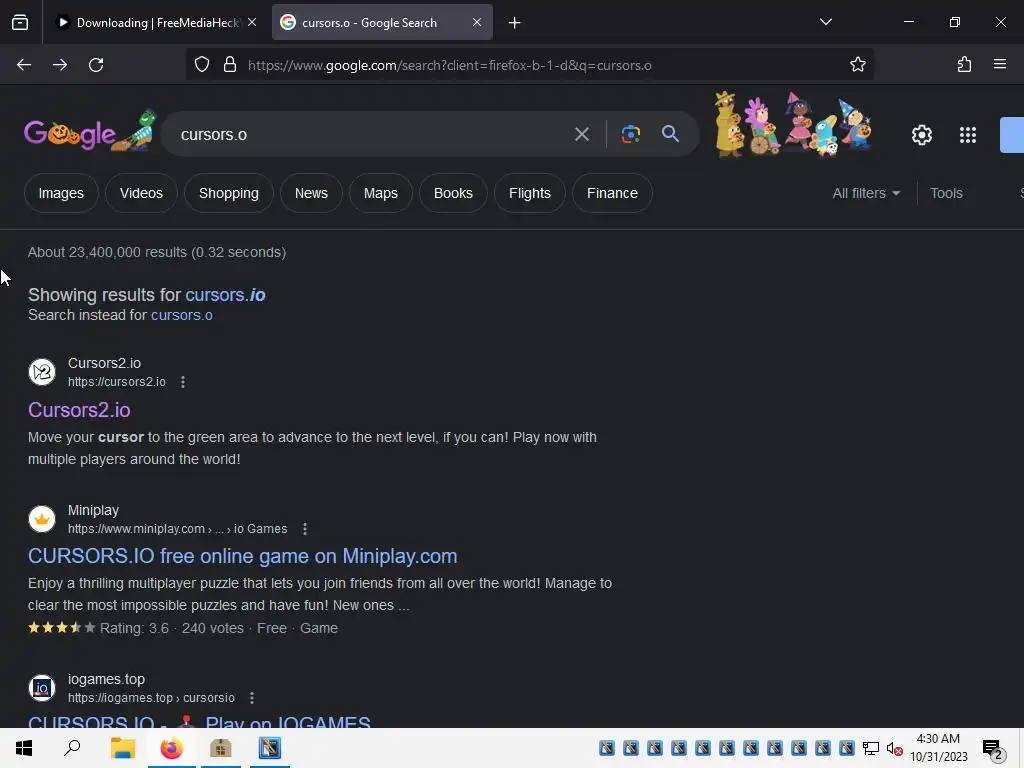Open a new browser tab
Image resolution: width=1024 pixels, height=768 pixels.
(515, 23)
